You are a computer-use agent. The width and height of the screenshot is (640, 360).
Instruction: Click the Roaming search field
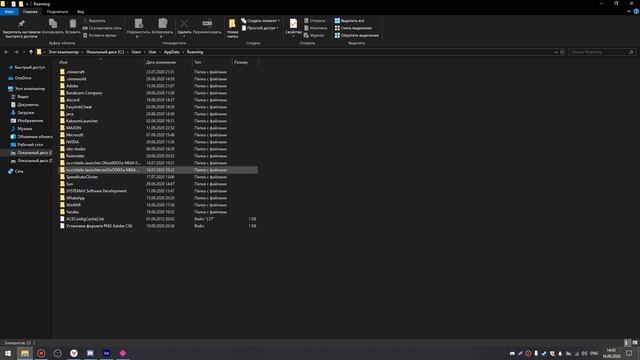click(x=602, y=52)
